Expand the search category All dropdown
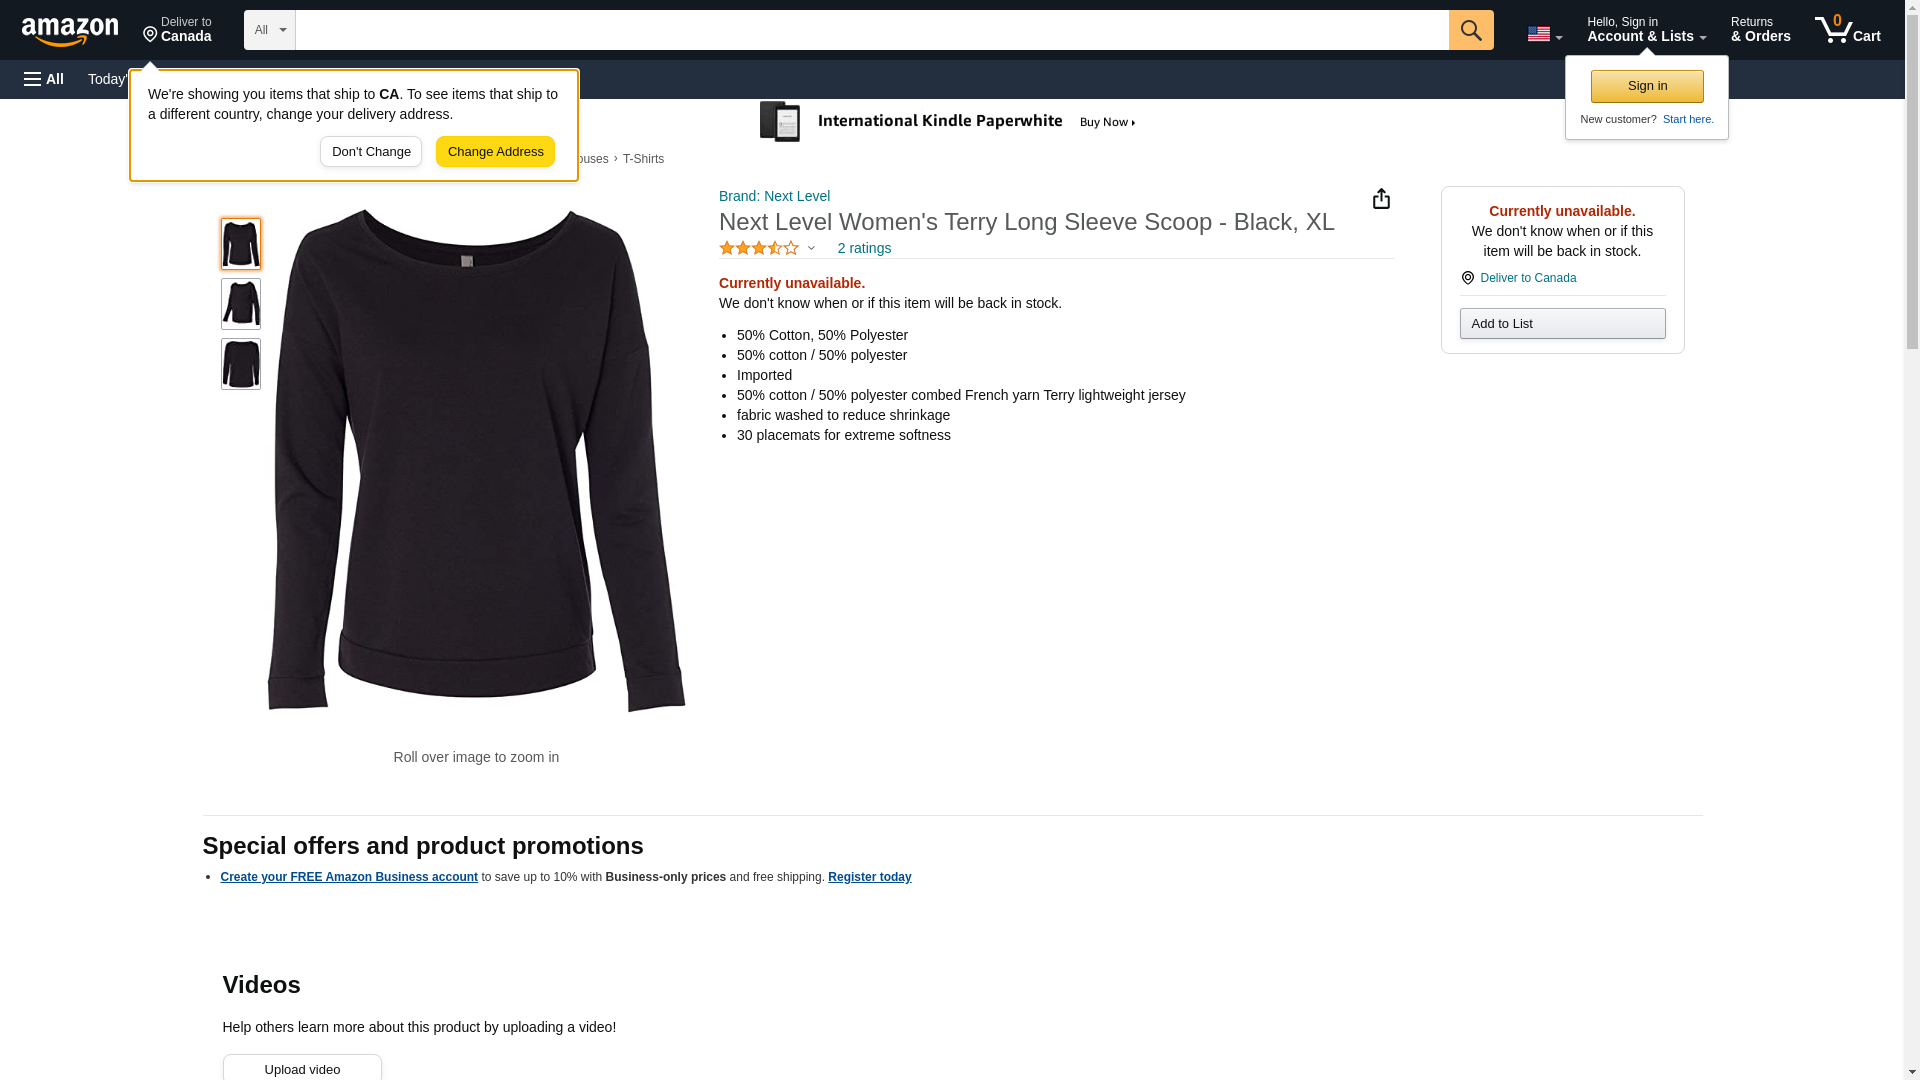 [269, 30]
